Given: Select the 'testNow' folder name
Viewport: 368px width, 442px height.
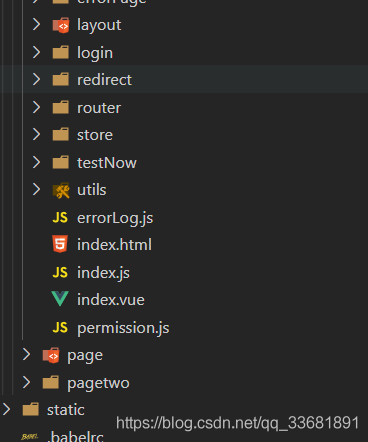Looking at the screenshot, I should (x=107, y=163).
